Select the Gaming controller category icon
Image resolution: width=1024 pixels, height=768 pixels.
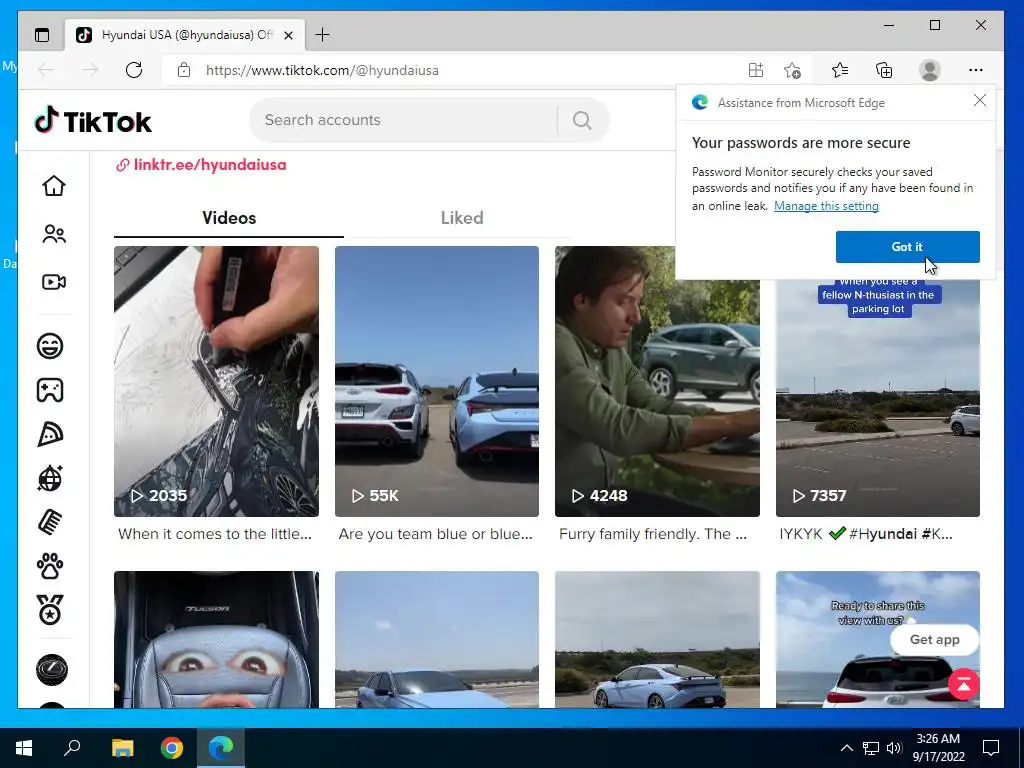[x=50, y=390]
